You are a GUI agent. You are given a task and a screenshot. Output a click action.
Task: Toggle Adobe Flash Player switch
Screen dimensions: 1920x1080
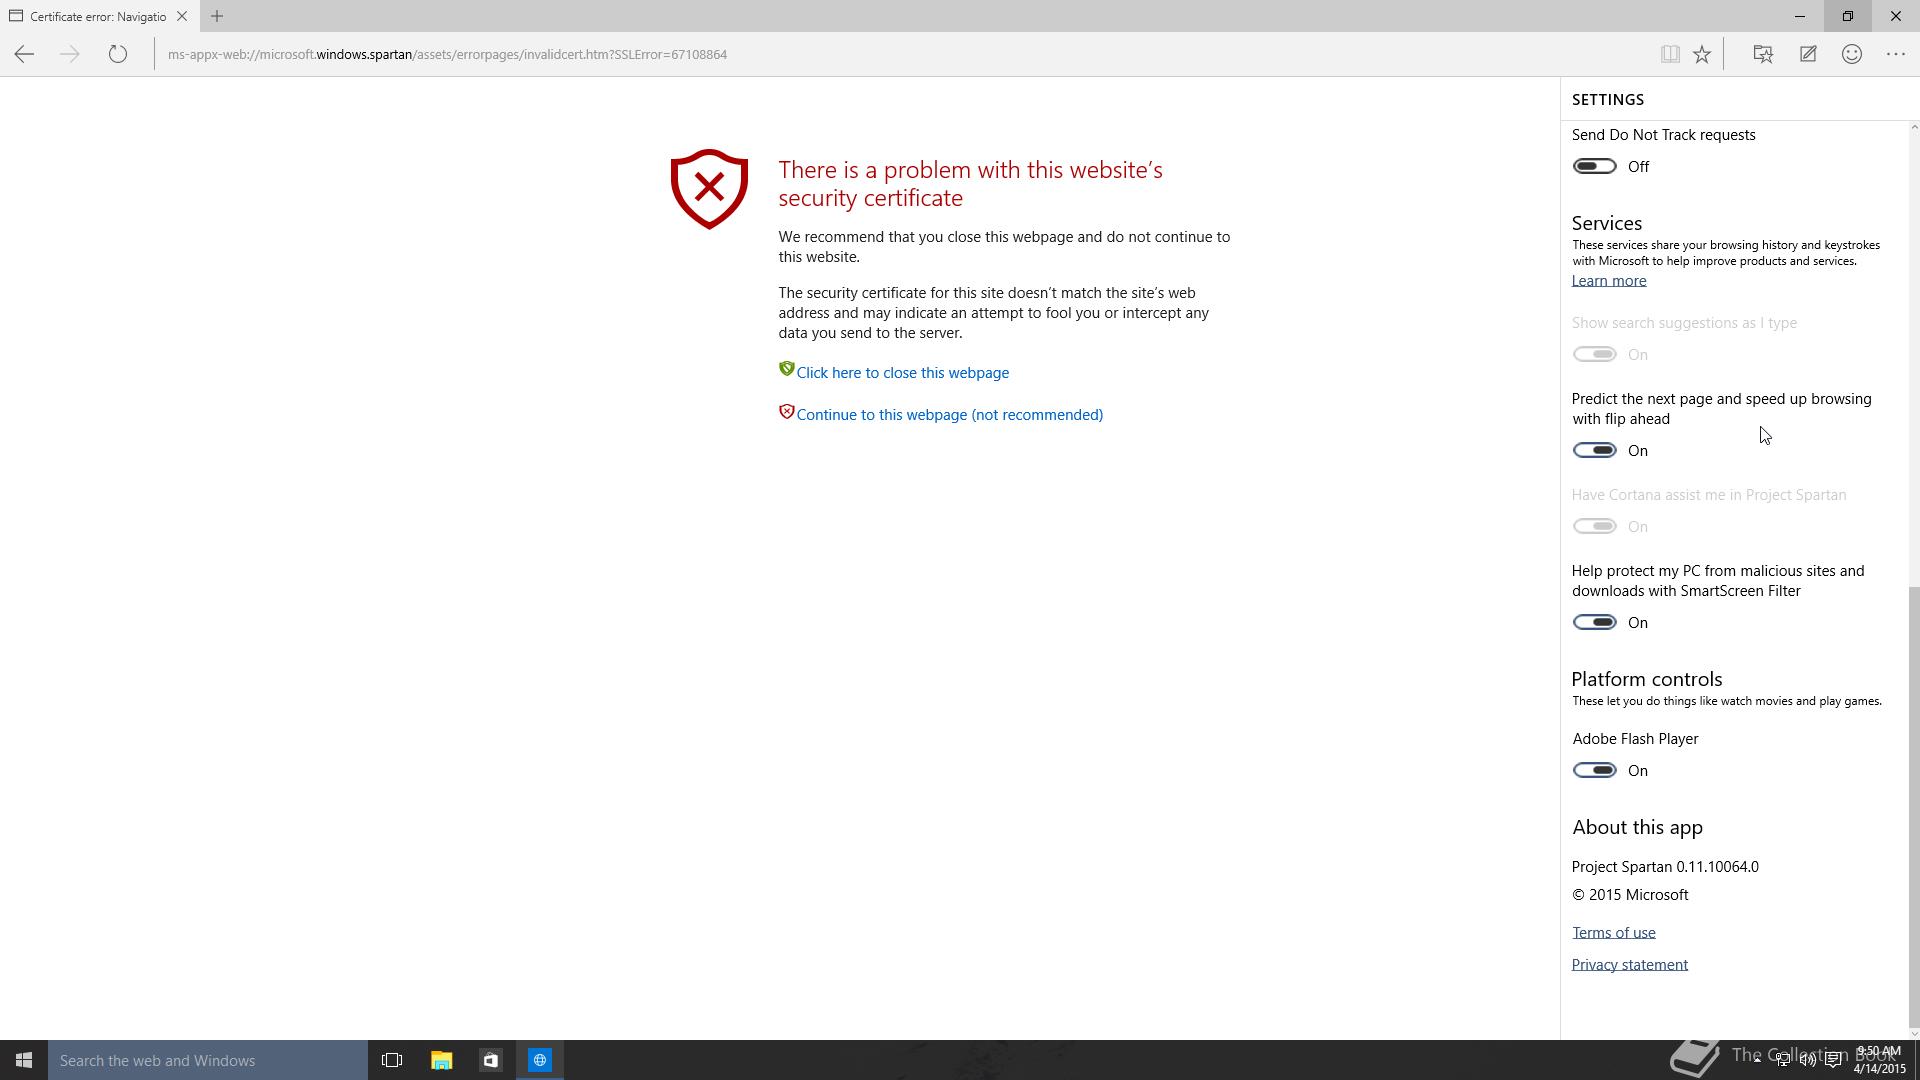(x=1594, y=770)
